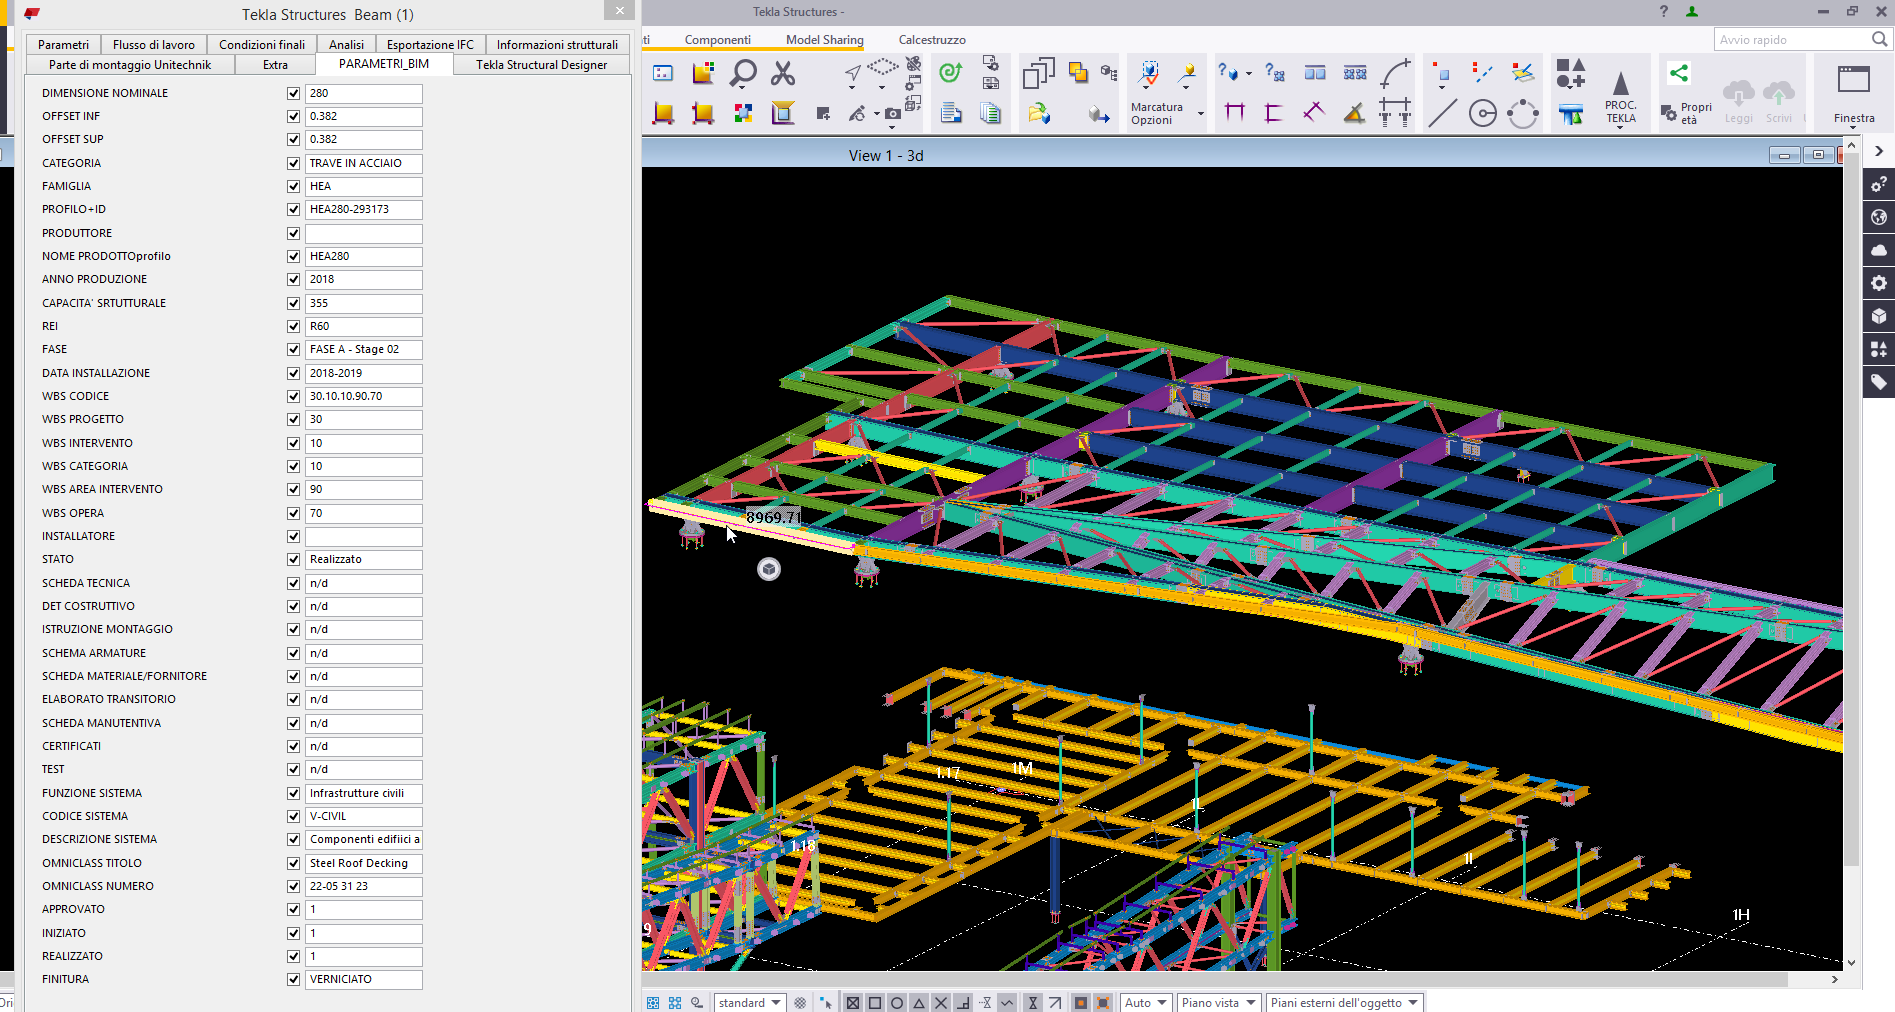Toggle the REI checkbox
The width and height of the screenshot is (1895, 1012).
(294, 326)
